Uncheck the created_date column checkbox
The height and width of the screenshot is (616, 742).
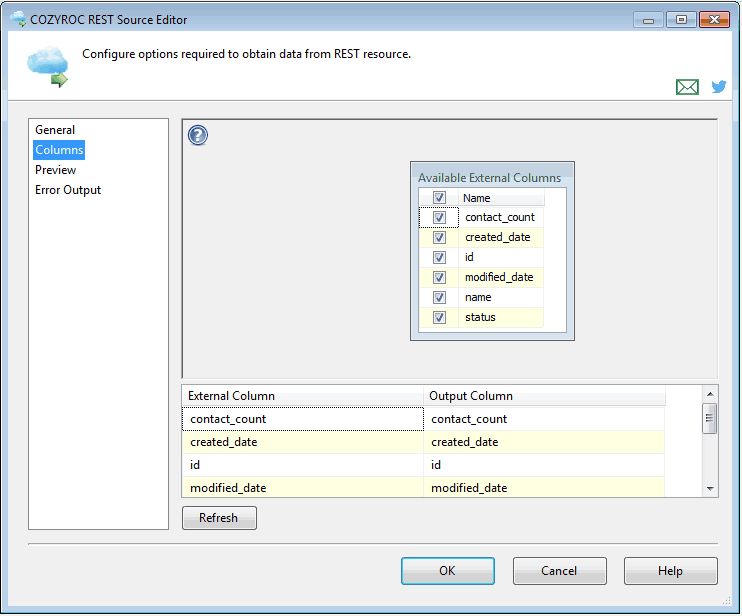439,237
